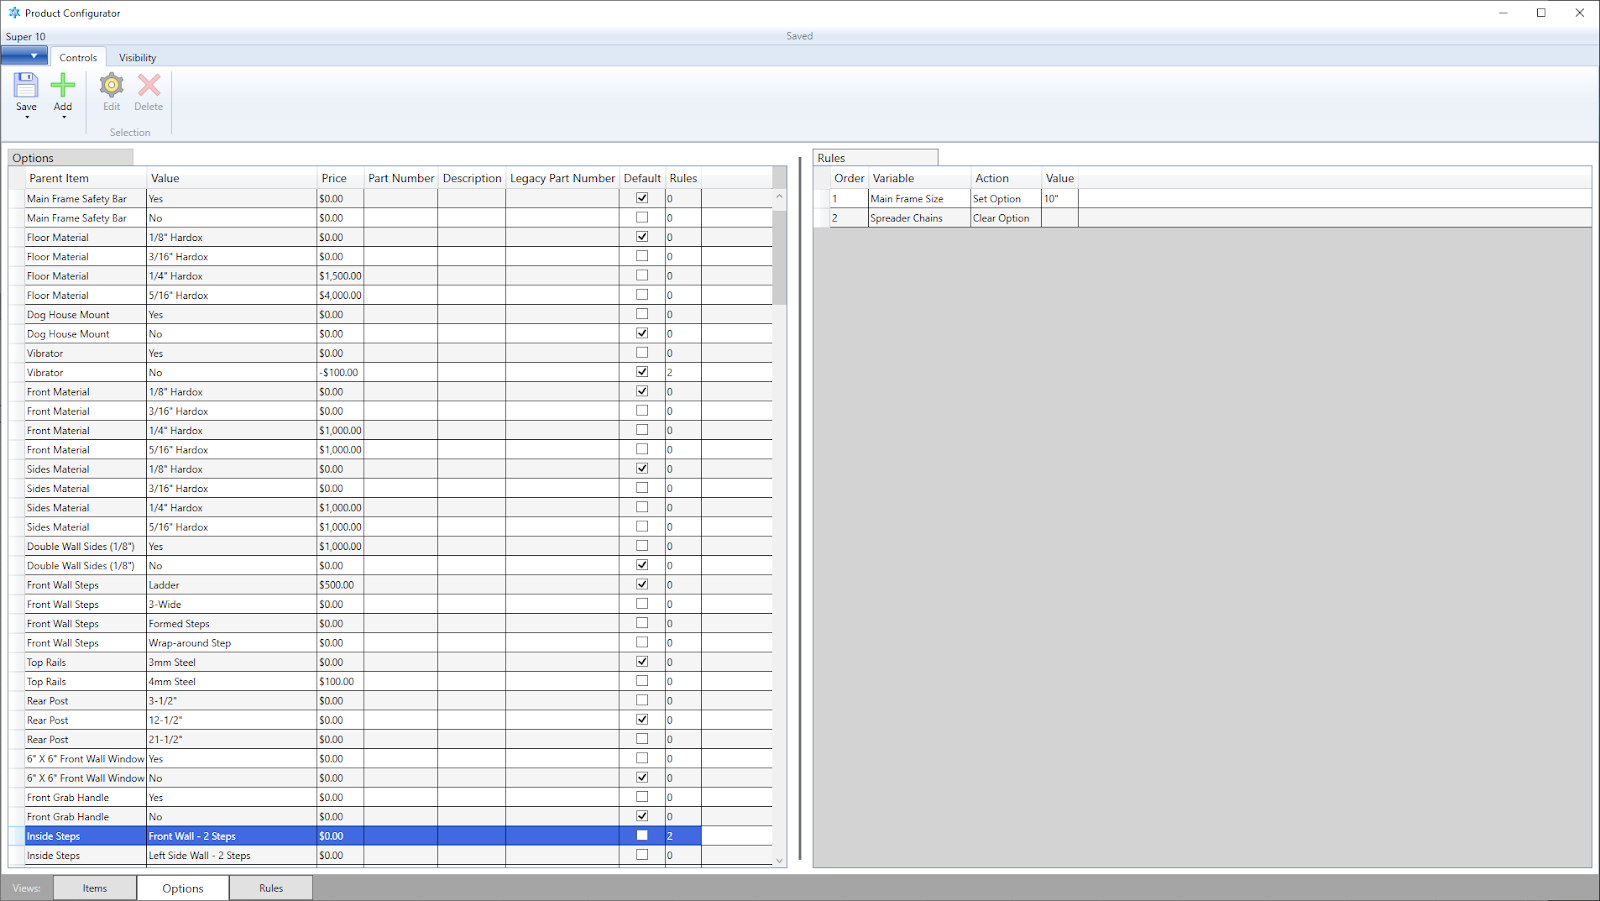
Task: Open the Rules view tab
Action: pos(271,888)
